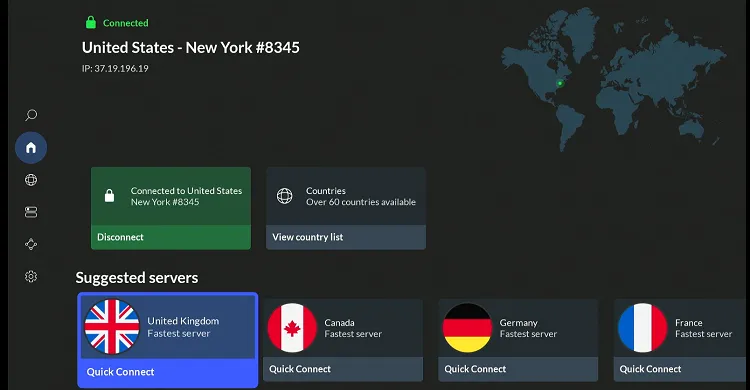
Task: Click 'Over 60 countries available' text
Action: [361, 202]
